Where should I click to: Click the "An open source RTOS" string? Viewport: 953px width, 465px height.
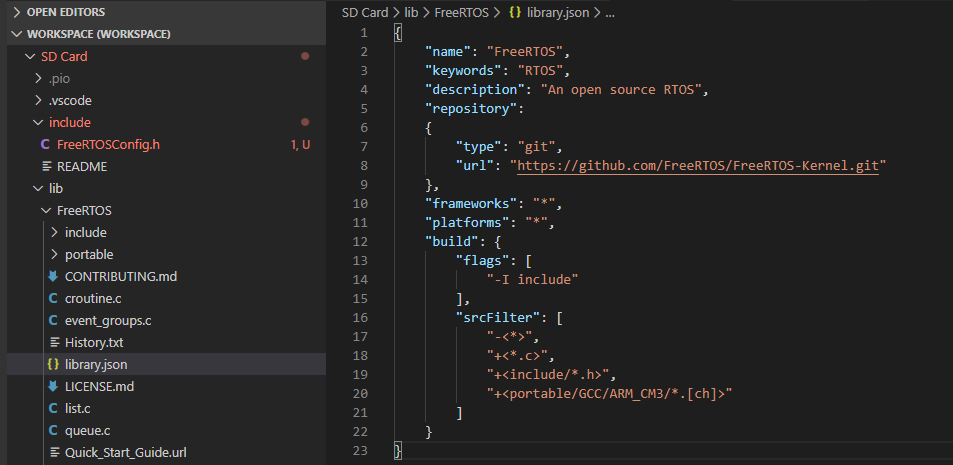(622, 89)
